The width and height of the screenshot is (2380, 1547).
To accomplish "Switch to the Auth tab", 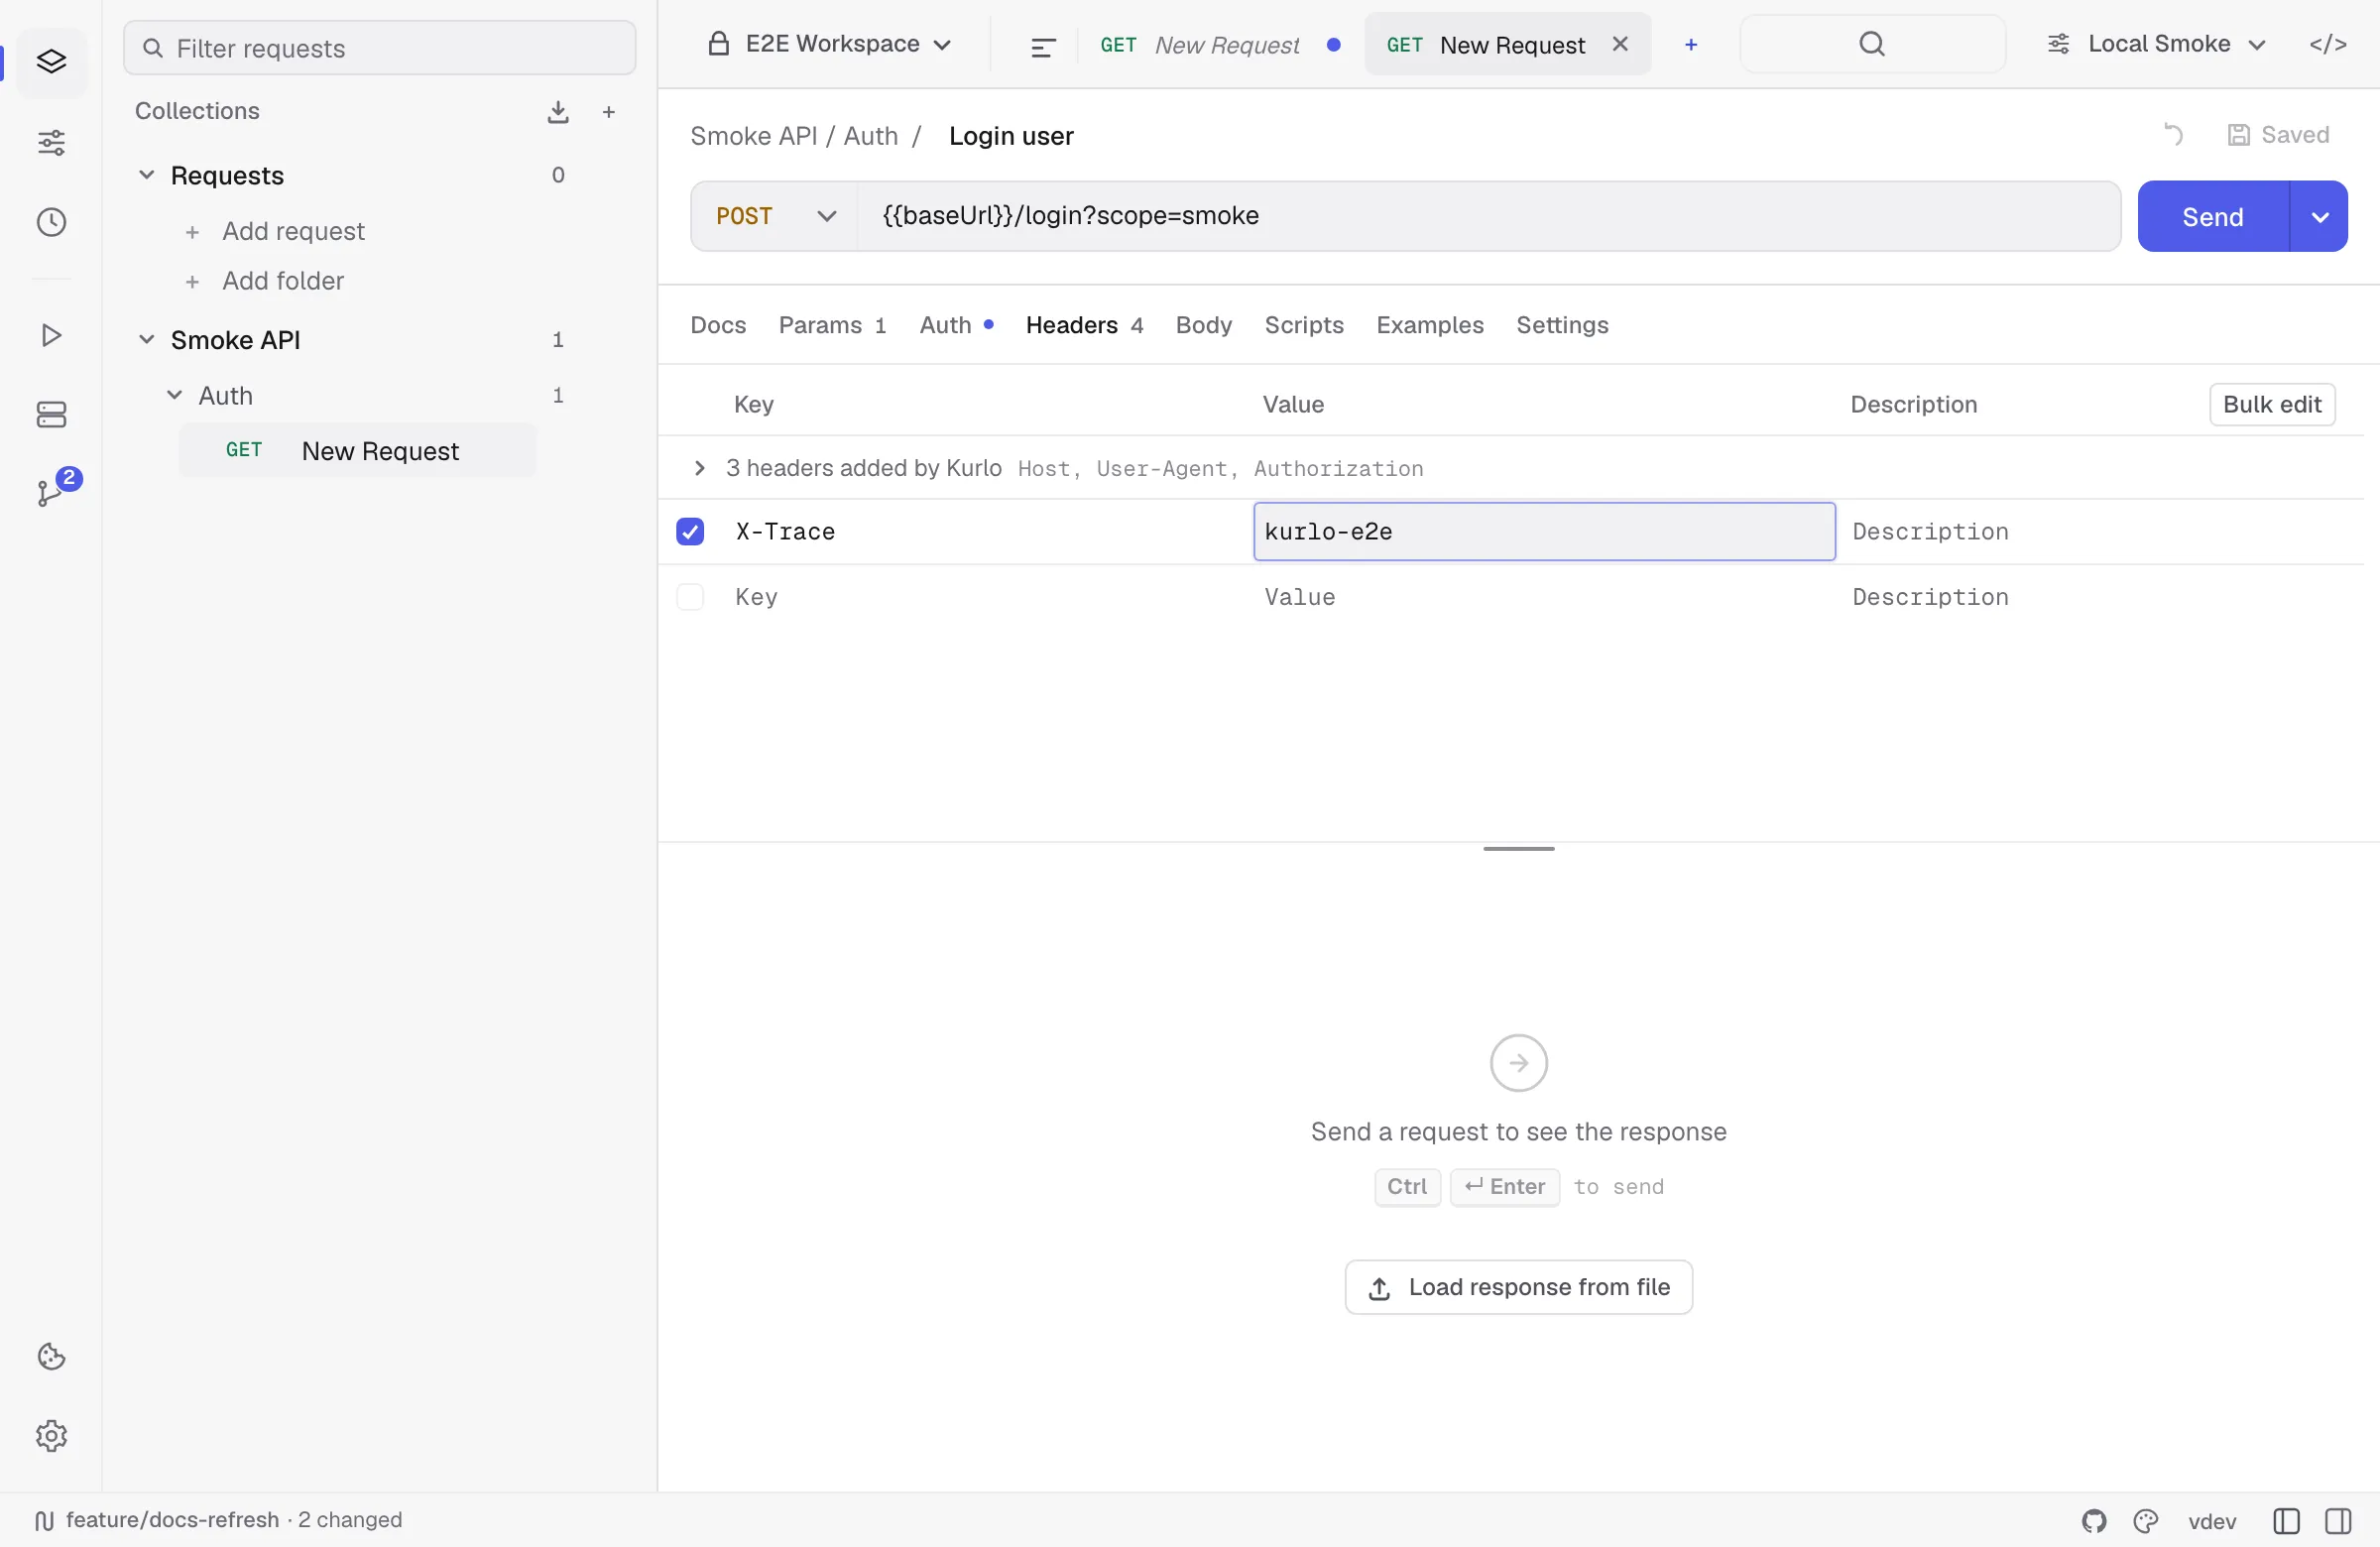I will tap(956, 325).
